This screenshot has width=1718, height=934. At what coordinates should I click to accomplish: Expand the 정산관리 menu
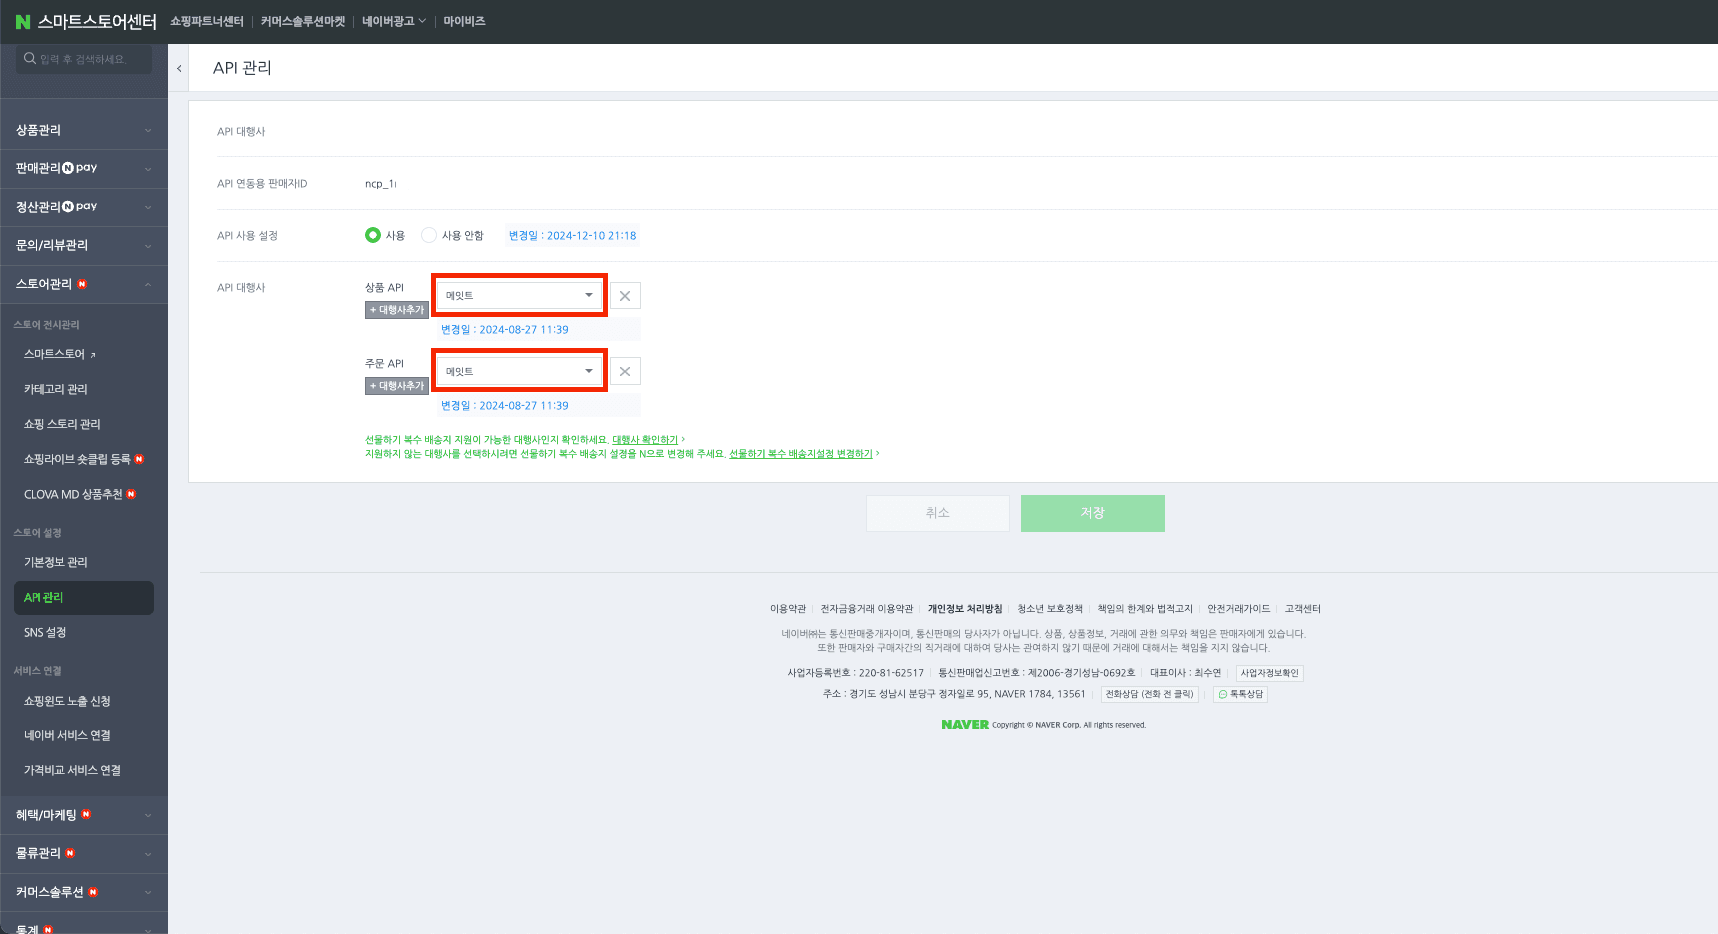tap(84, 207)
